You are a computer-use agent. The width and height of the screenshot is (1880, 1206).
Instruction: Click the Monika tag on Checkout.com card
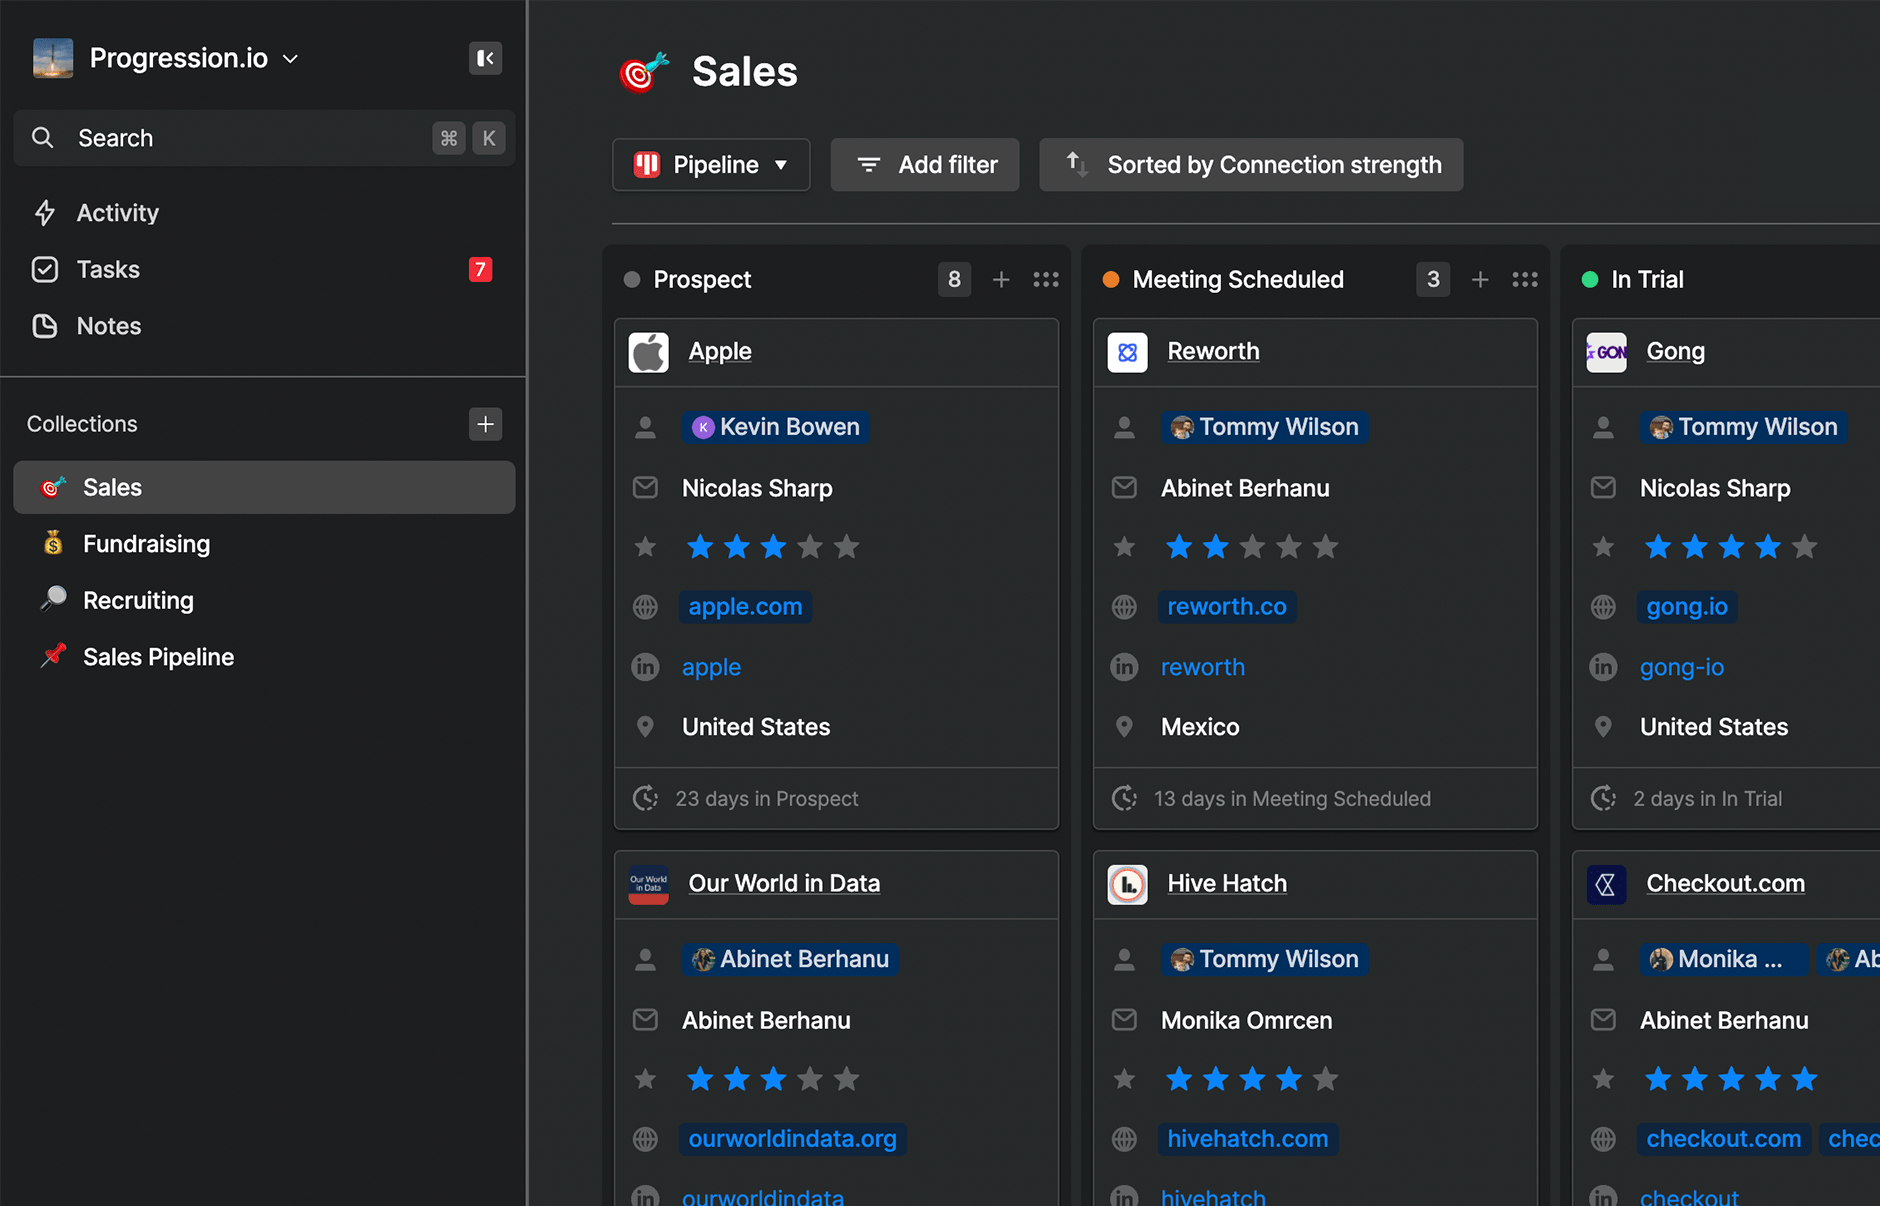pos(1724,959)
